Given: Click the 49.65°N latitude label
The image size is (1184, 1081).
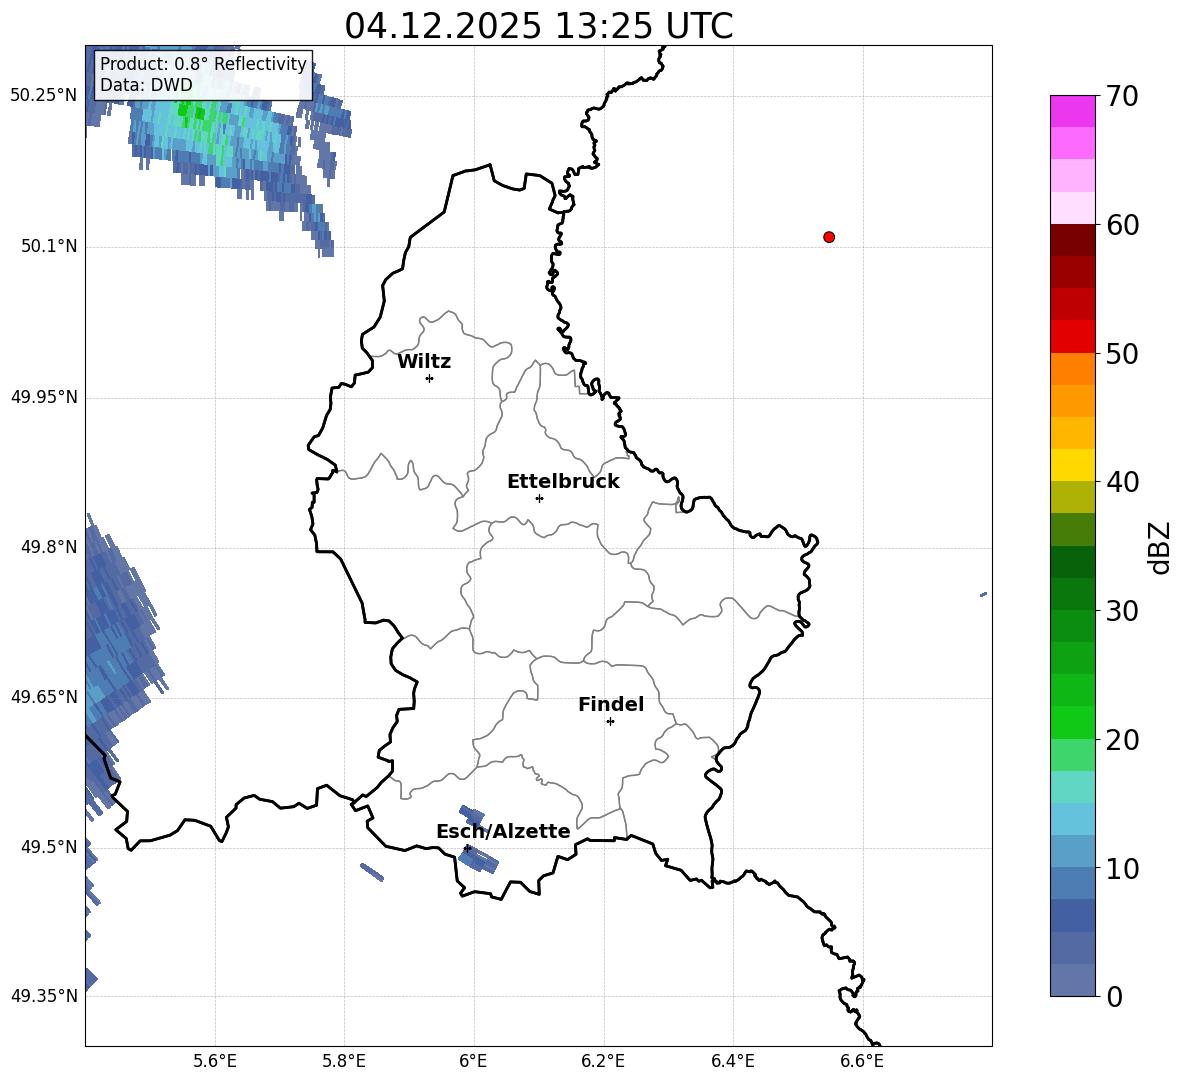Looking at the screenshot, I should (x=44, y=697).
